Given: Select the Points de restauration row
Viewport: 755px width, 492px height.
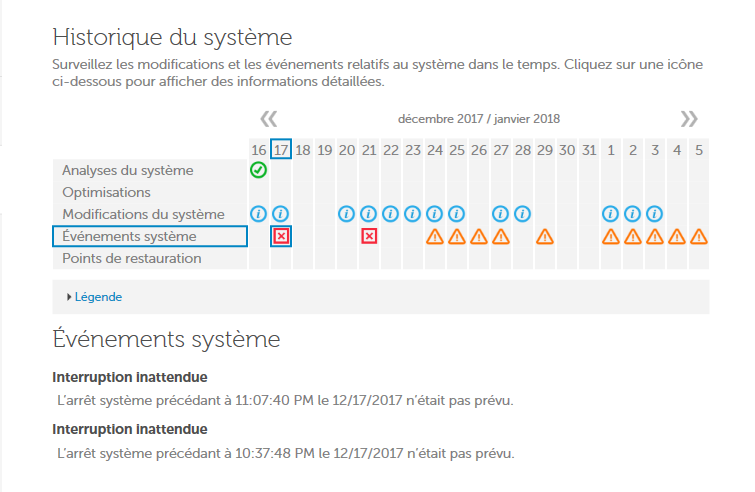Looking at the screenshot, I should [132, 258].
